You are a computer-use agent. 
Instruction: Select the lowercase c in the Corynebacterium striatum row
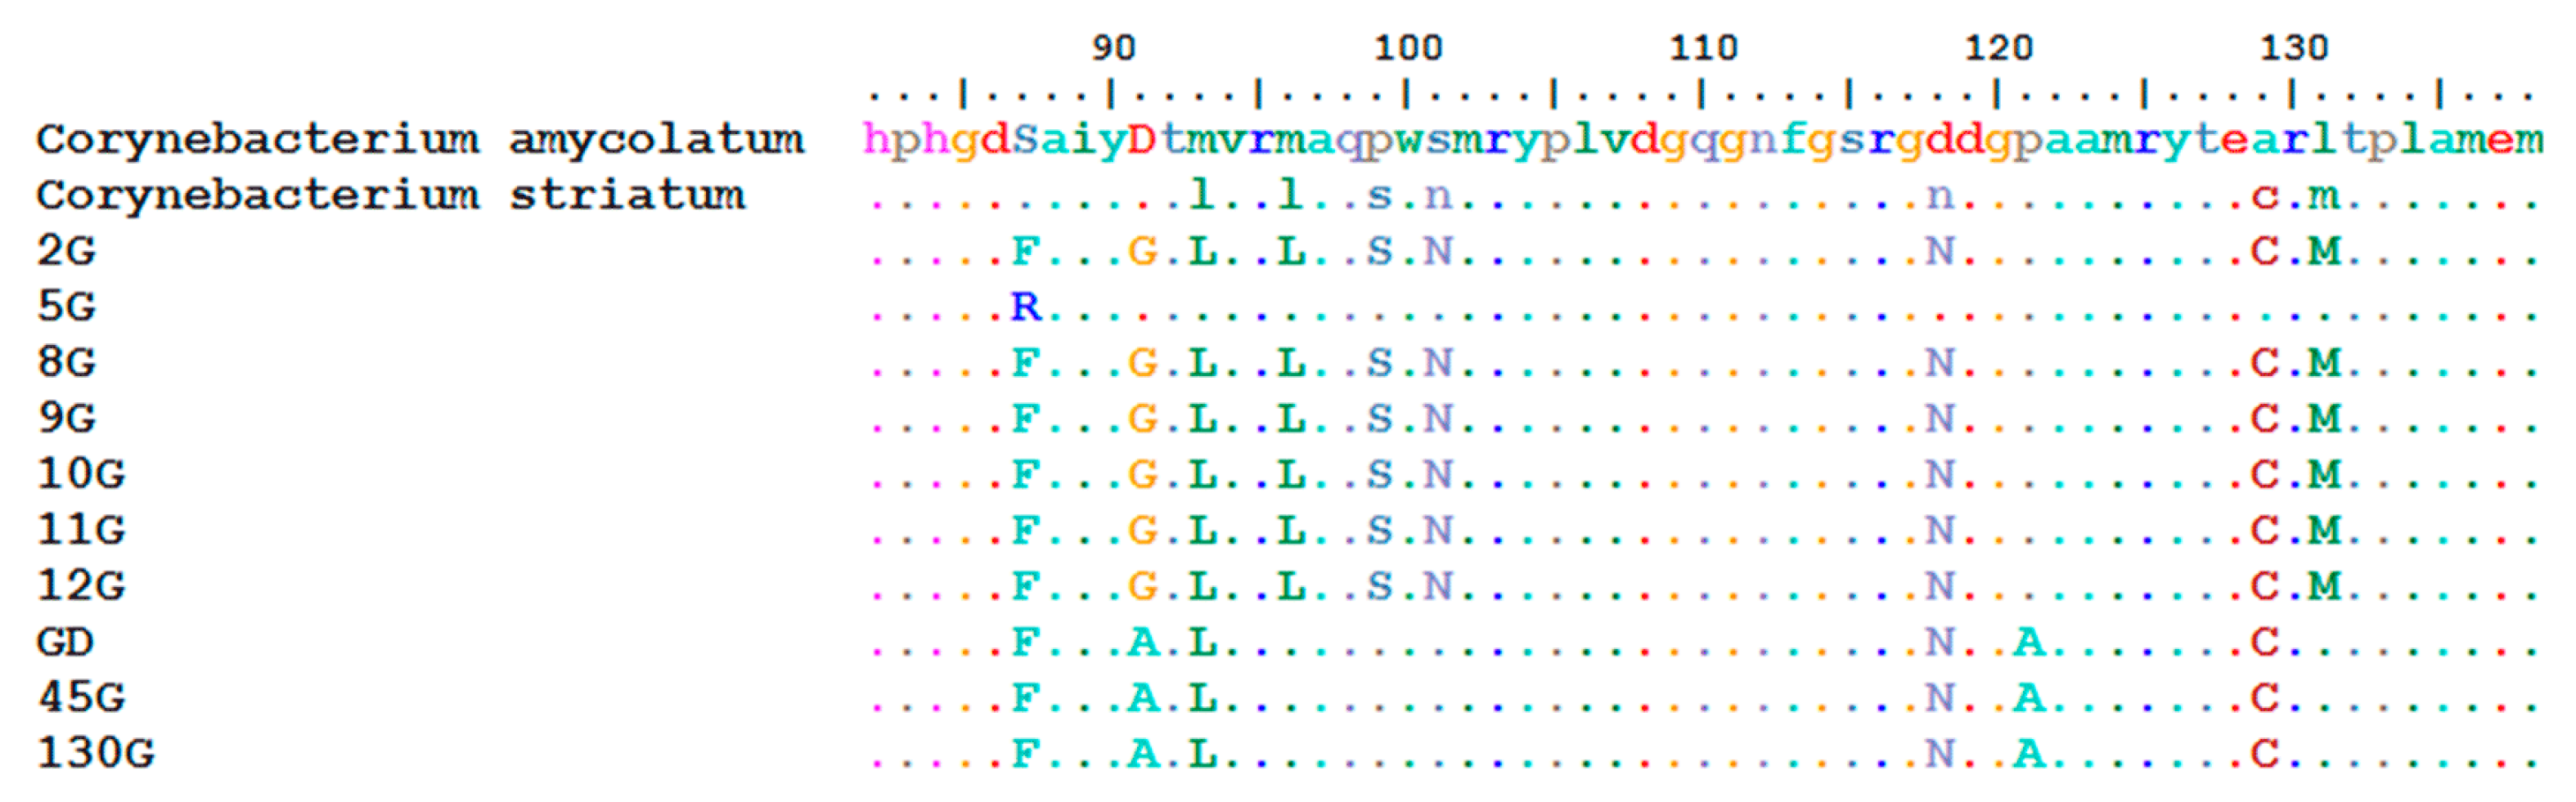(2265, 198)
